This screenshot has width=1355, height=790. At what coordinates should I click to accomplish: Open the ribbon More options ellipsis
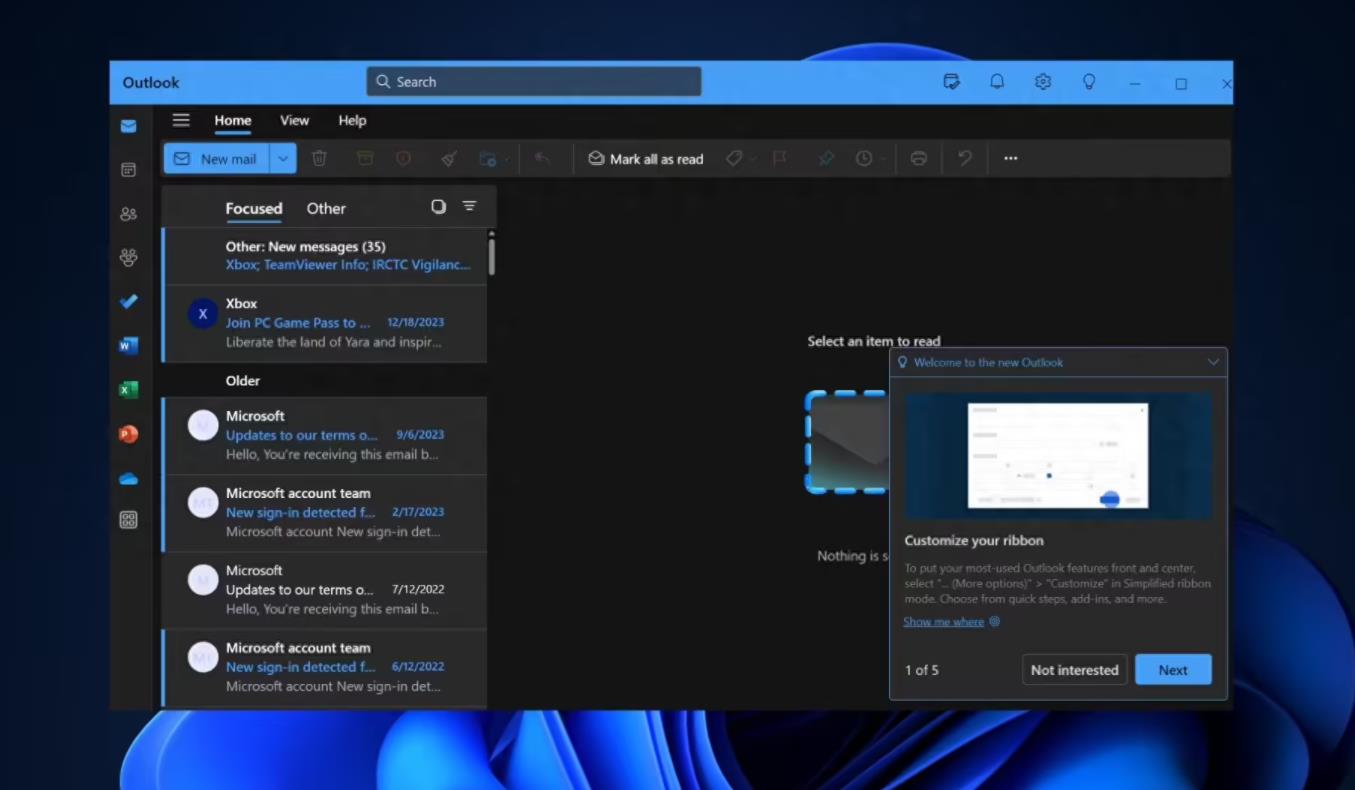pos(1011,158)
